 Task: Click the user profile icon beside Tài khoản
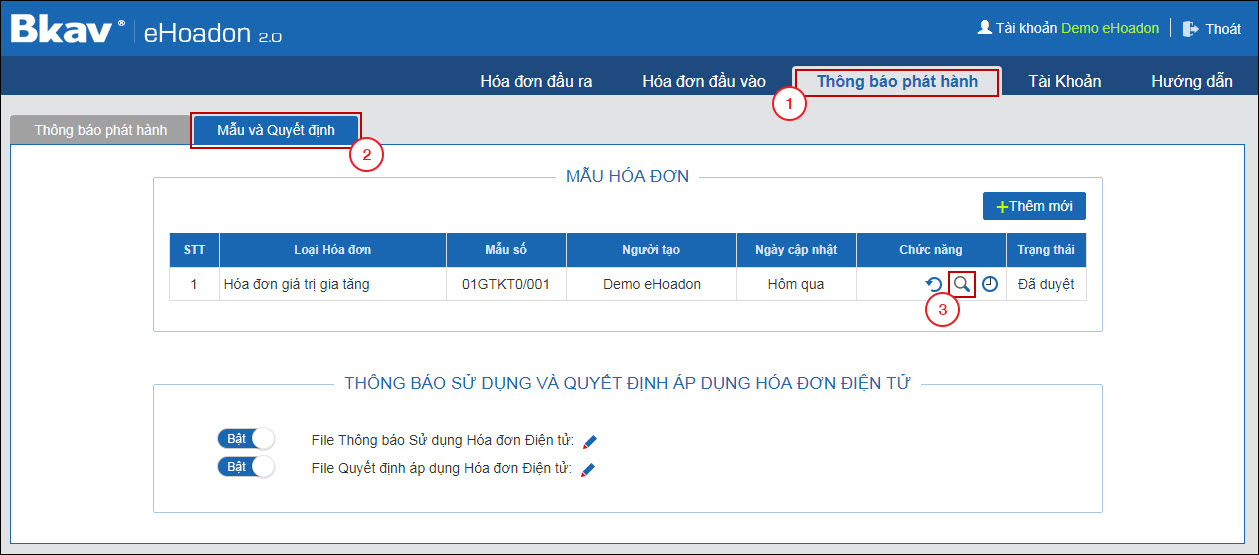click(x=984, y=28)
